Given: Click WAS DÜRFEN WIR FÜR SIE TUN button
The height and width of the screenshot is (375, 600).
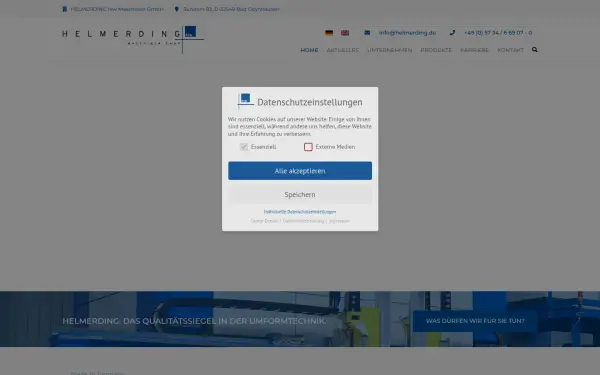Looking at the screenshot, I should [475, 321].
